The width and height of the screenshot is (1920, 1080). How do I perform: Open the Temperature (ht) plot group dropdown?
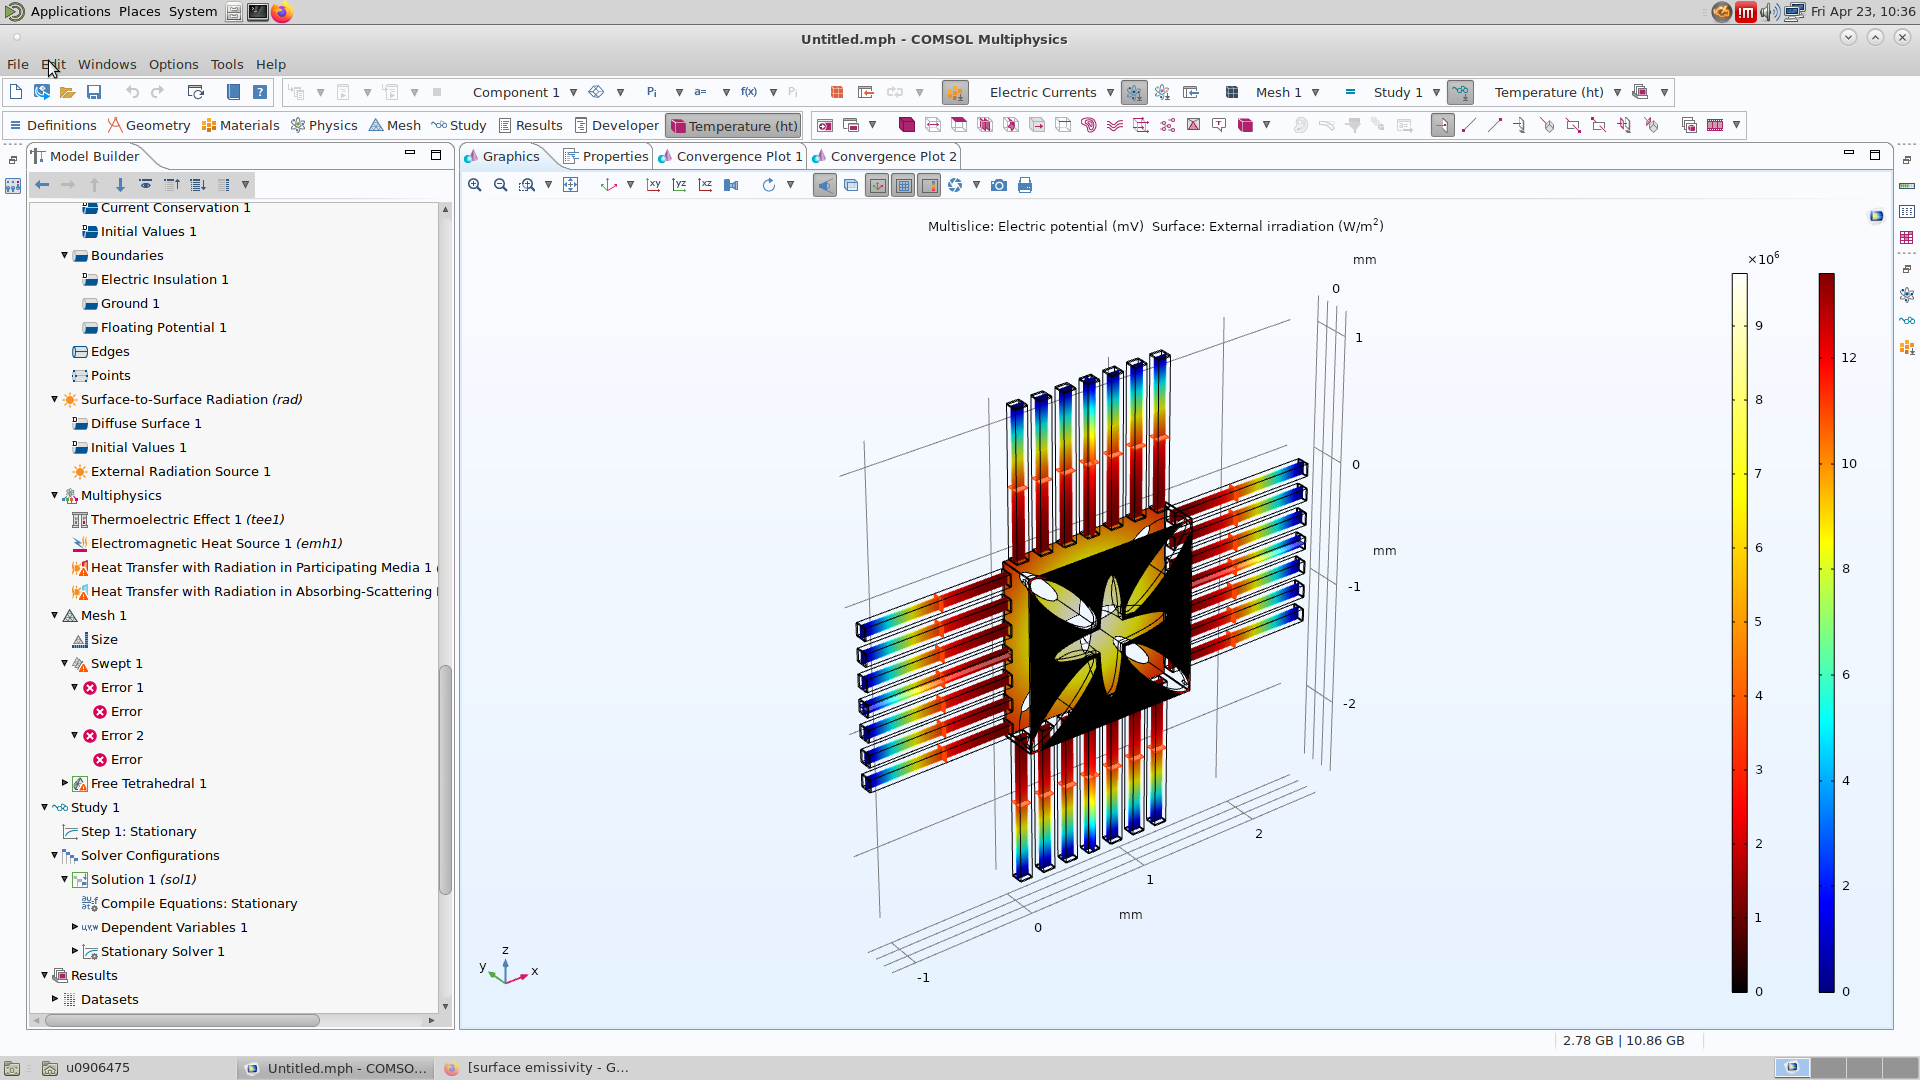[x=1617, y=92]
